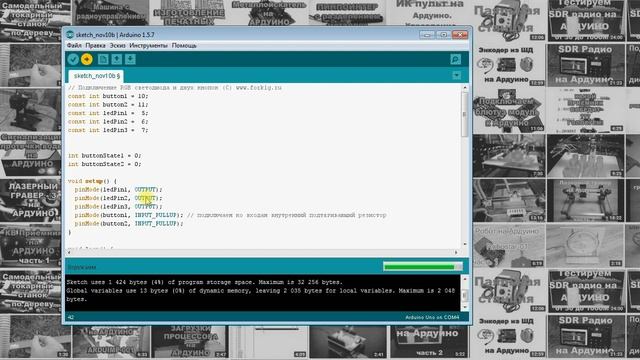Click the first comment line with www.forkig.ru
The width and height of the screenshot is (640, 360).
pyautogui.click(x=175, y=88)
